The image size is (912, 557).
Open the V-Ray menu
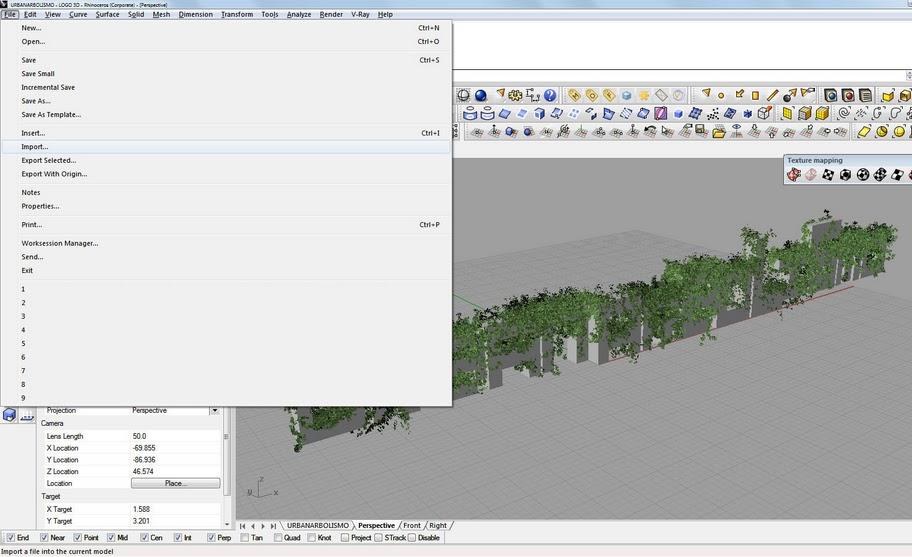(360, 15)
